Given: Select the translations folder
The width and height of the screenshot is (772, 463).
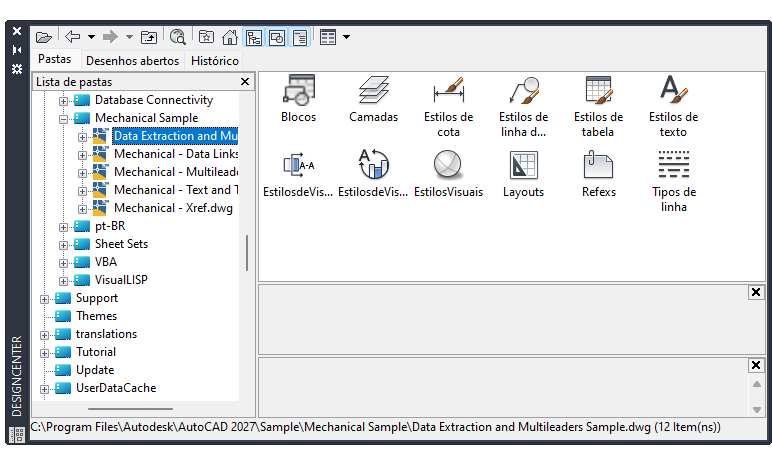Looking at the screenshot, I should click(106, 334).
